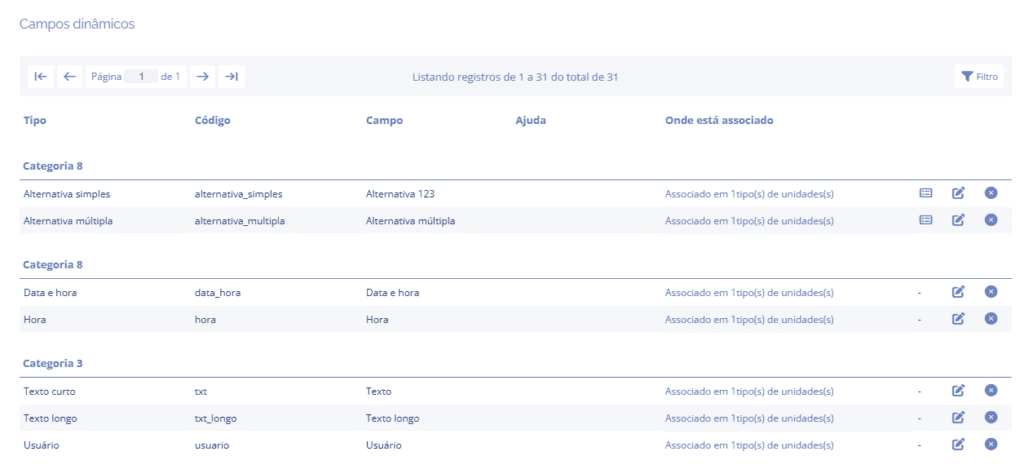Edit the Usuário field
The image size is (1024, 469).
click(x=958, y=444)
